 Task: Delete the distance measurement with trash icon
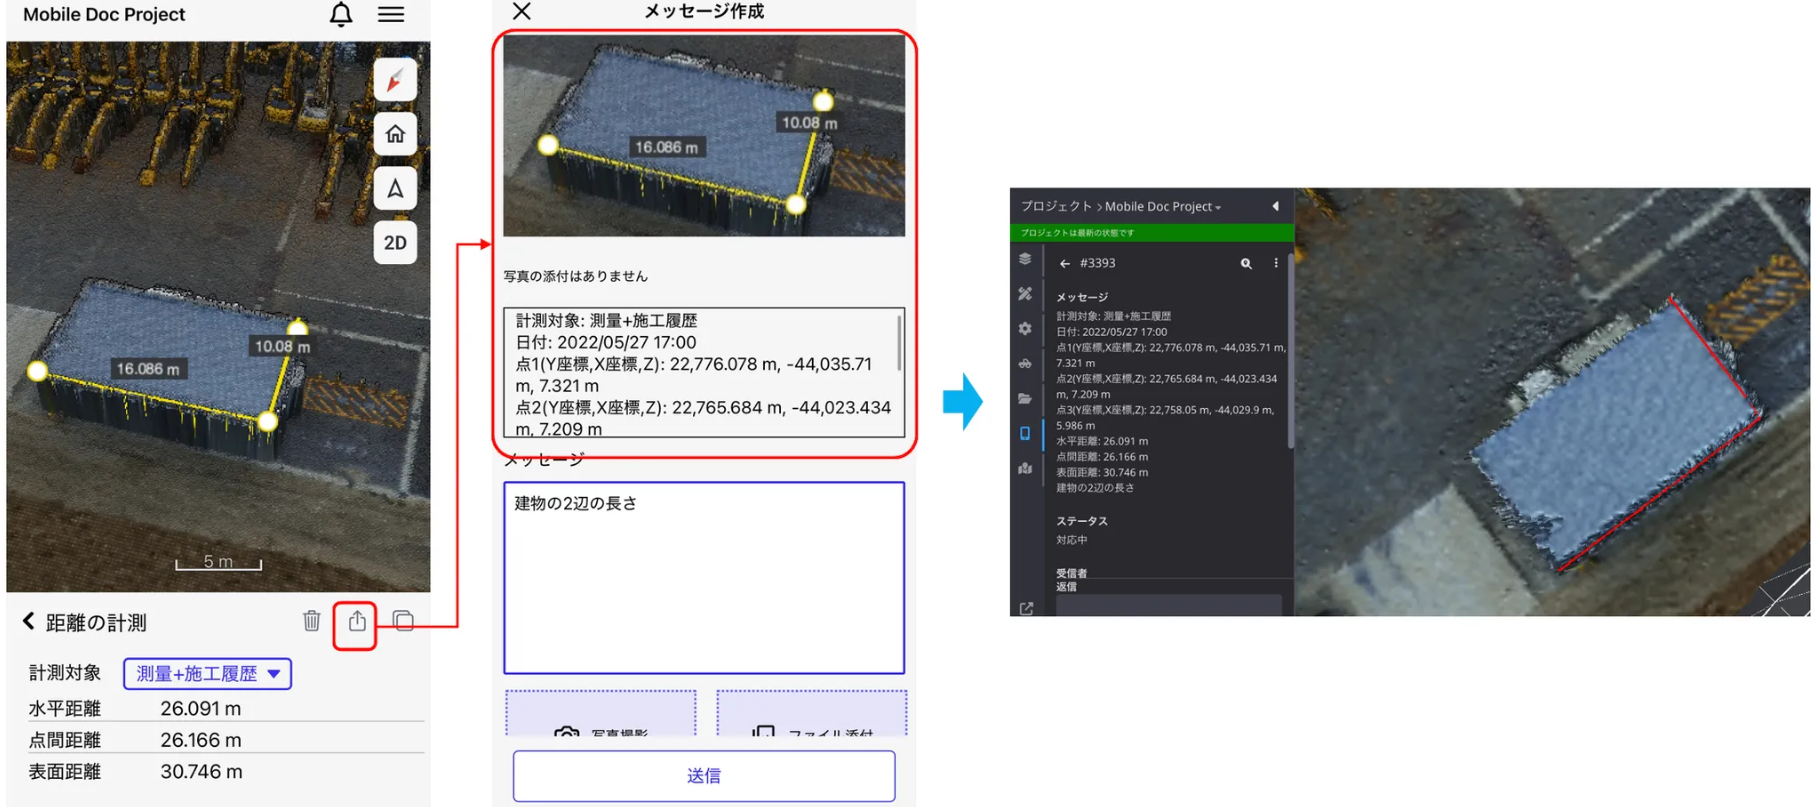point(312,621)
